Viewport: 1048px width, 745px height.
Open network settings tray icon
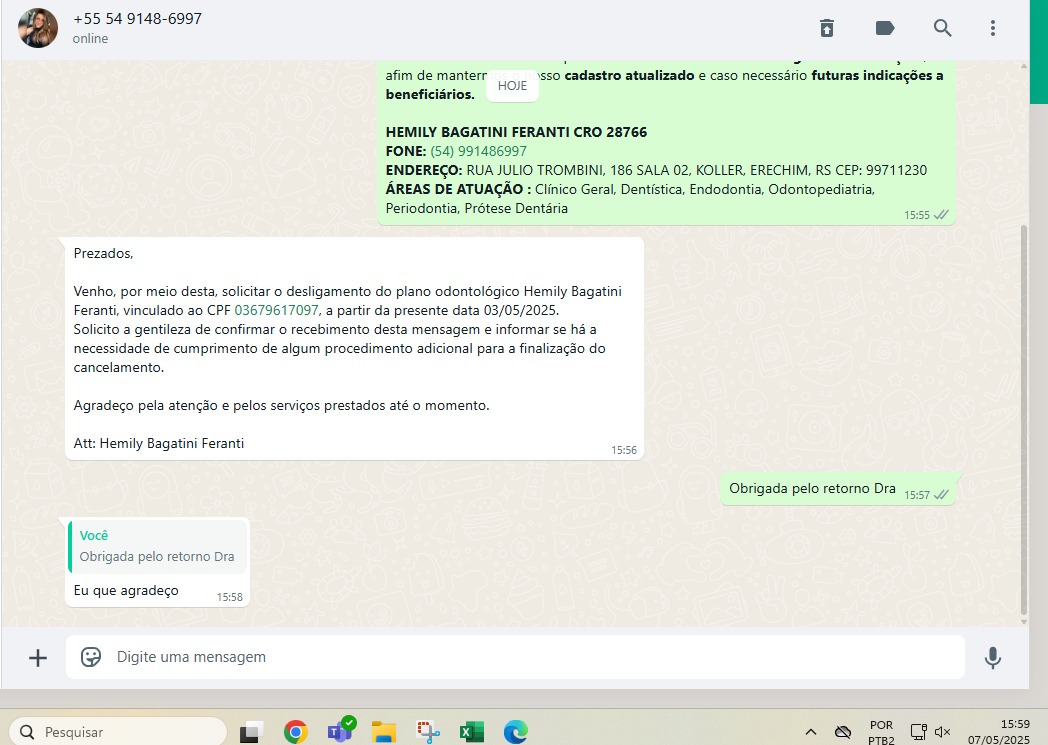point(918,732)
